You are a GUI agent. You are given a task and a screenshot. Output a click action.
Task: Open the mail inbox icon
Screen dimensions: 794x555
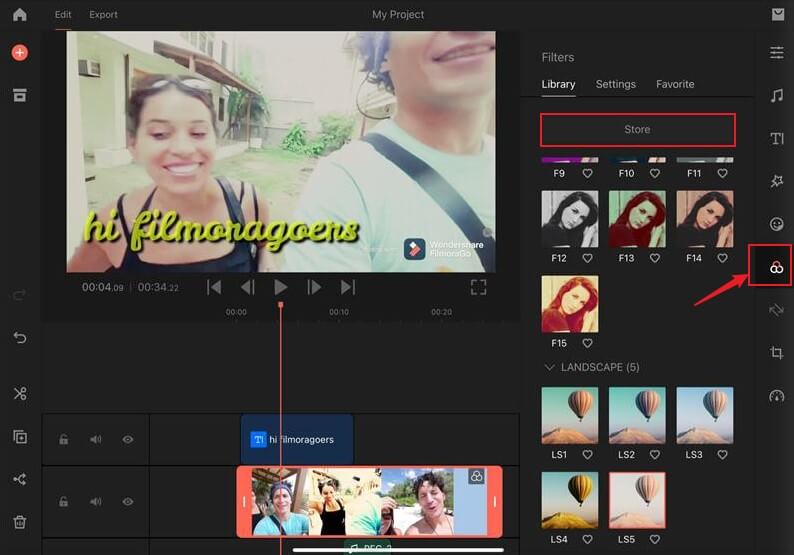coord(778,14)
